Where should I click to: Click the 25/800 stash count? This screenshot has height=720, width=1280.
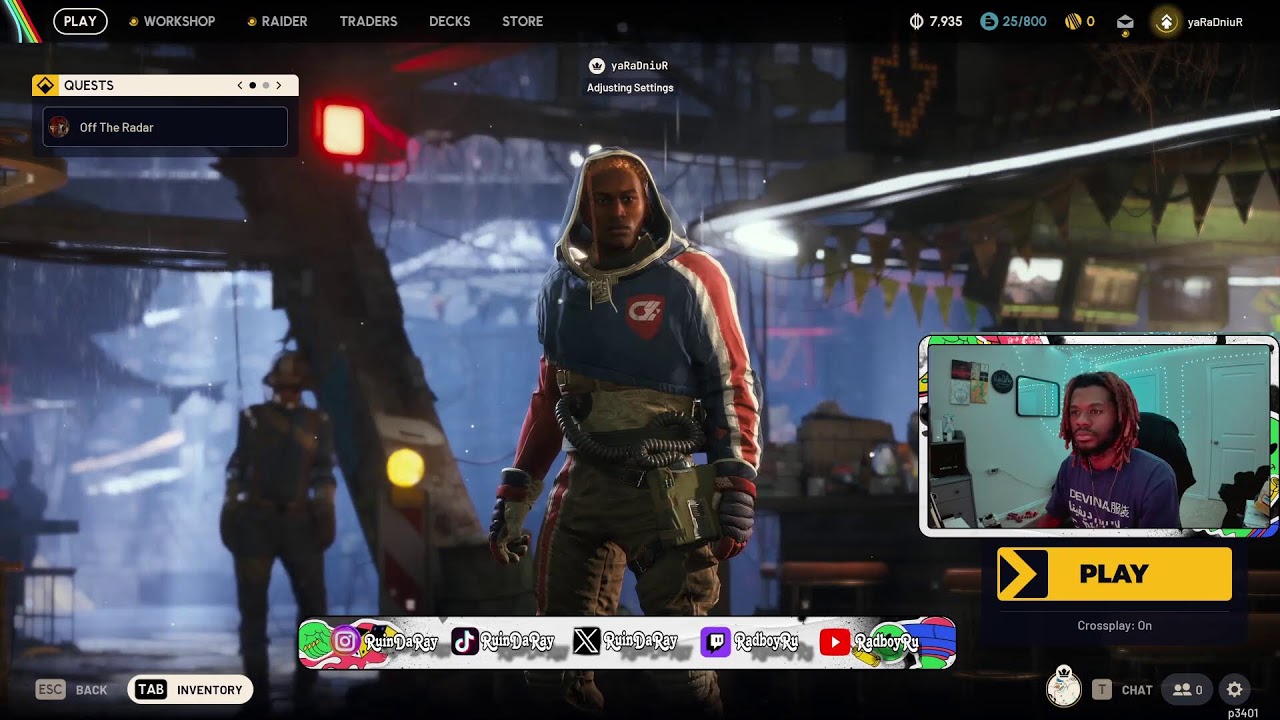tap(1025, 21)
